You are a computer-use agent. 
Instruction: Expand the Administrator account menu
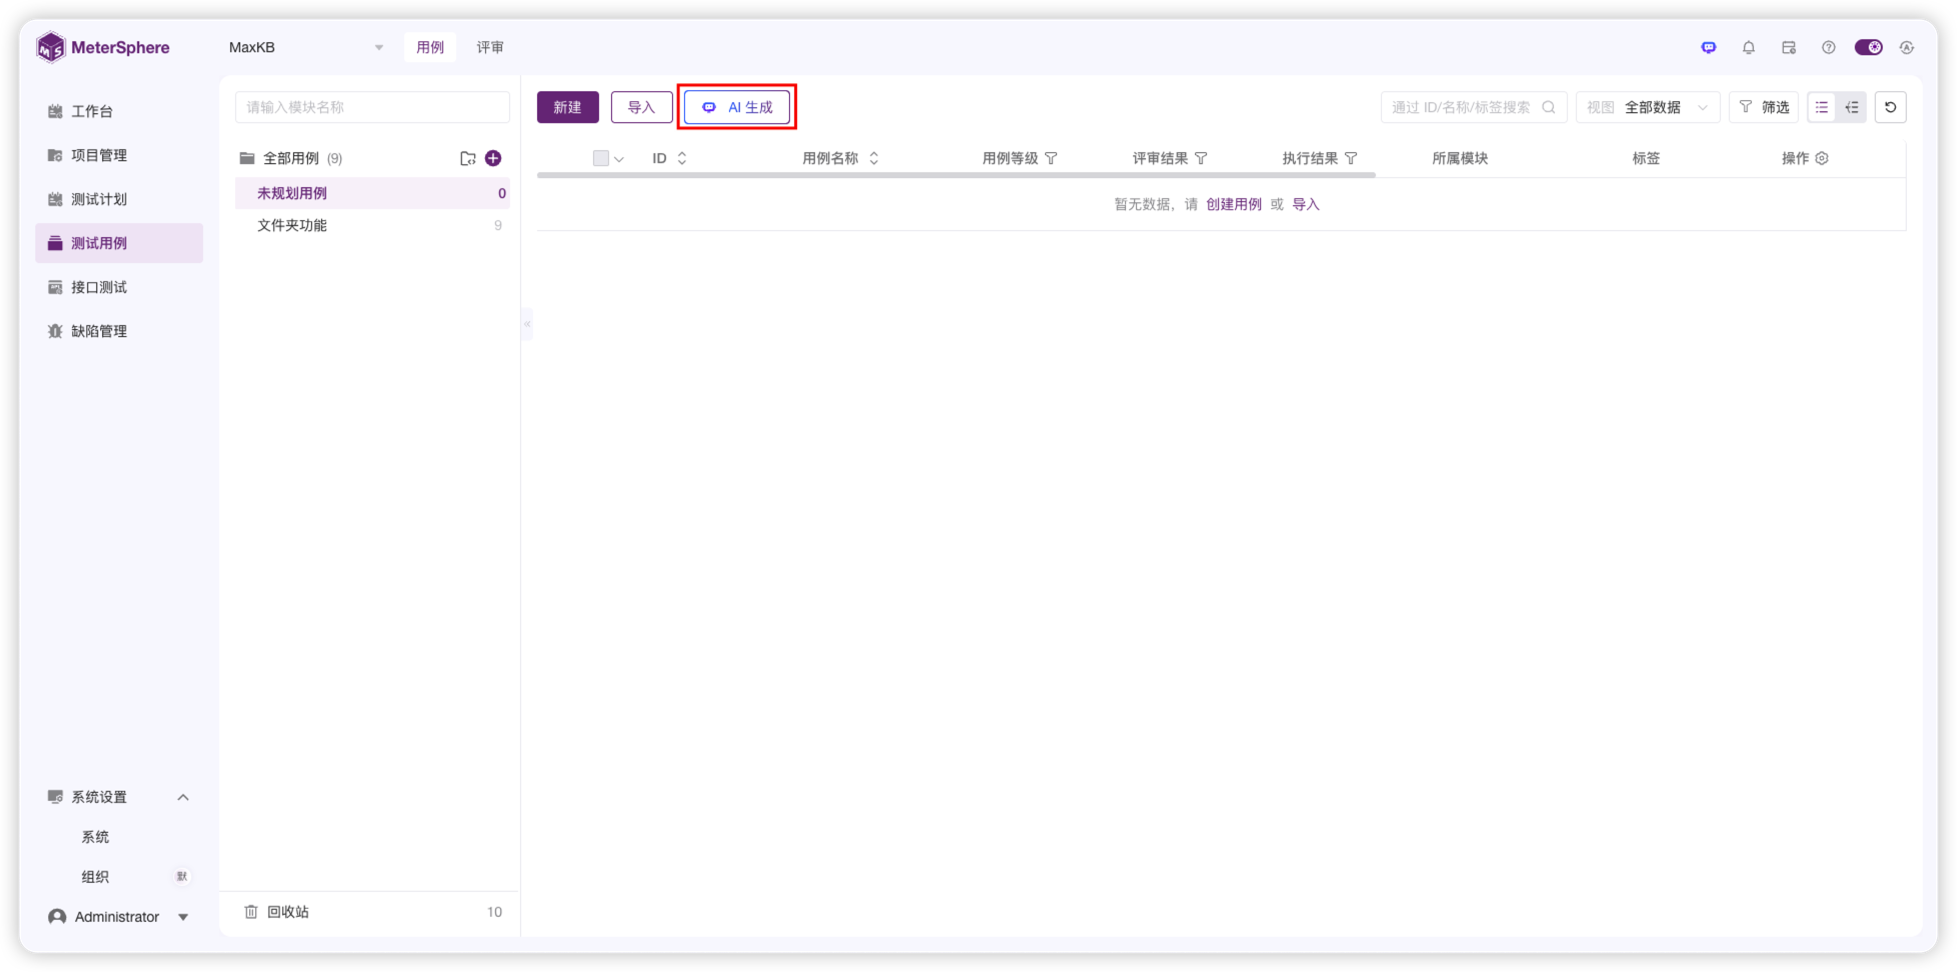(x=118, y=916)
